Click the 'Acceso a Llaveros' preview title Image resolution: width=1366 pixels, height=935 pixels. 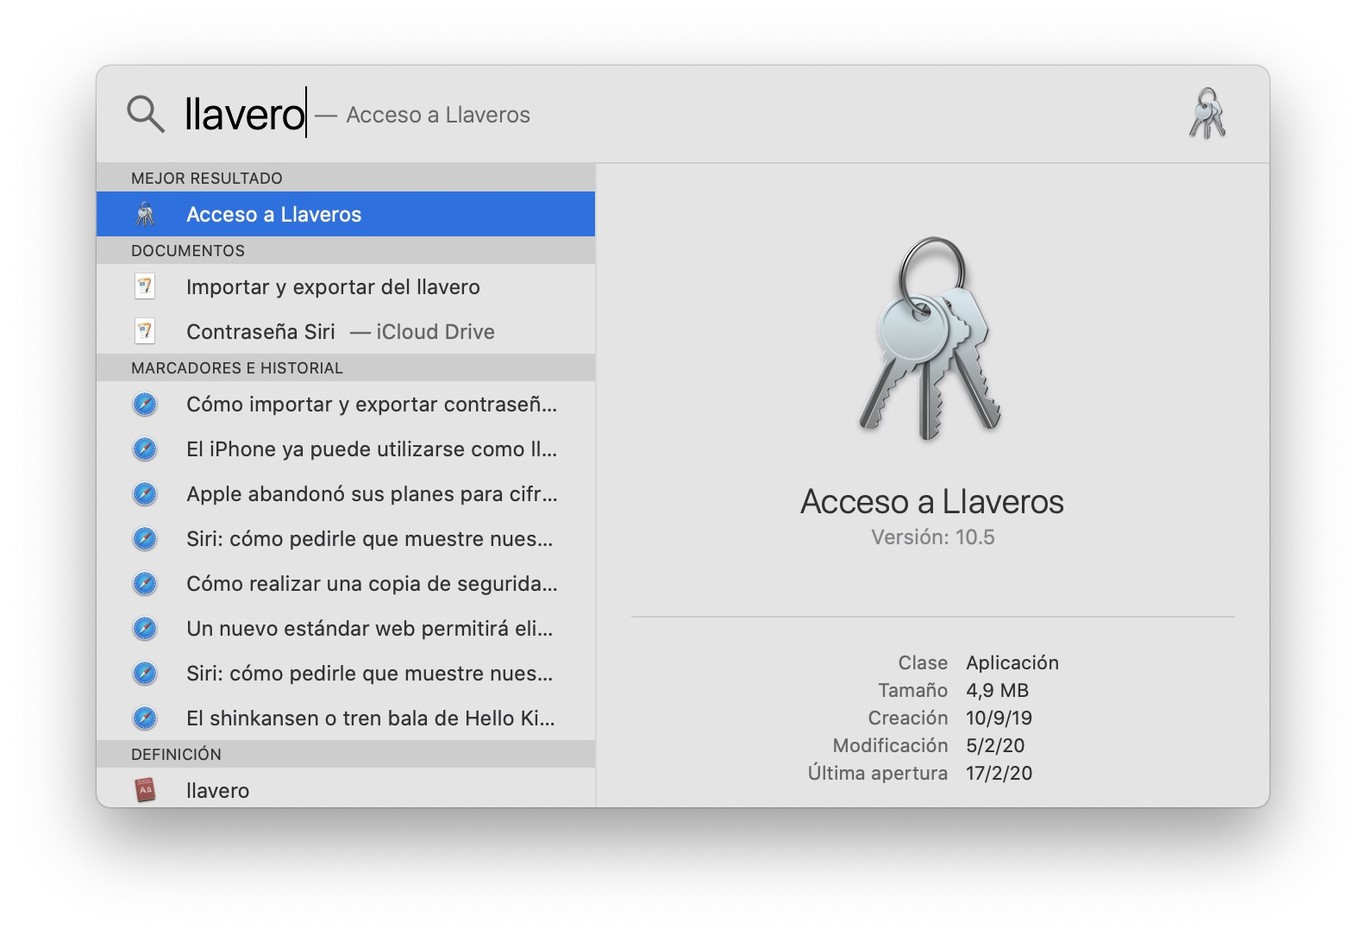pyautogui.click(x=932, y=501)
